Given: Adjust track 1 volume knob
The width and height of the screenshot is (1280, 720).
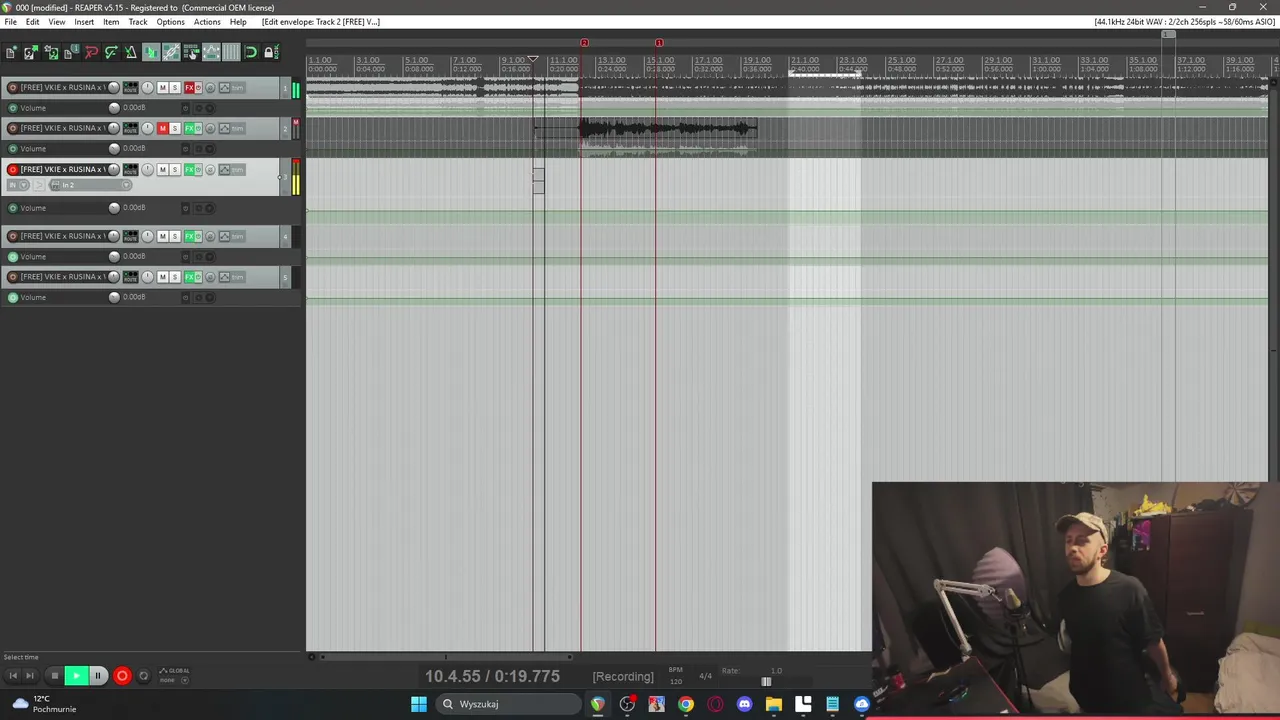Looking at the screenshot, I should coord(113,88).
